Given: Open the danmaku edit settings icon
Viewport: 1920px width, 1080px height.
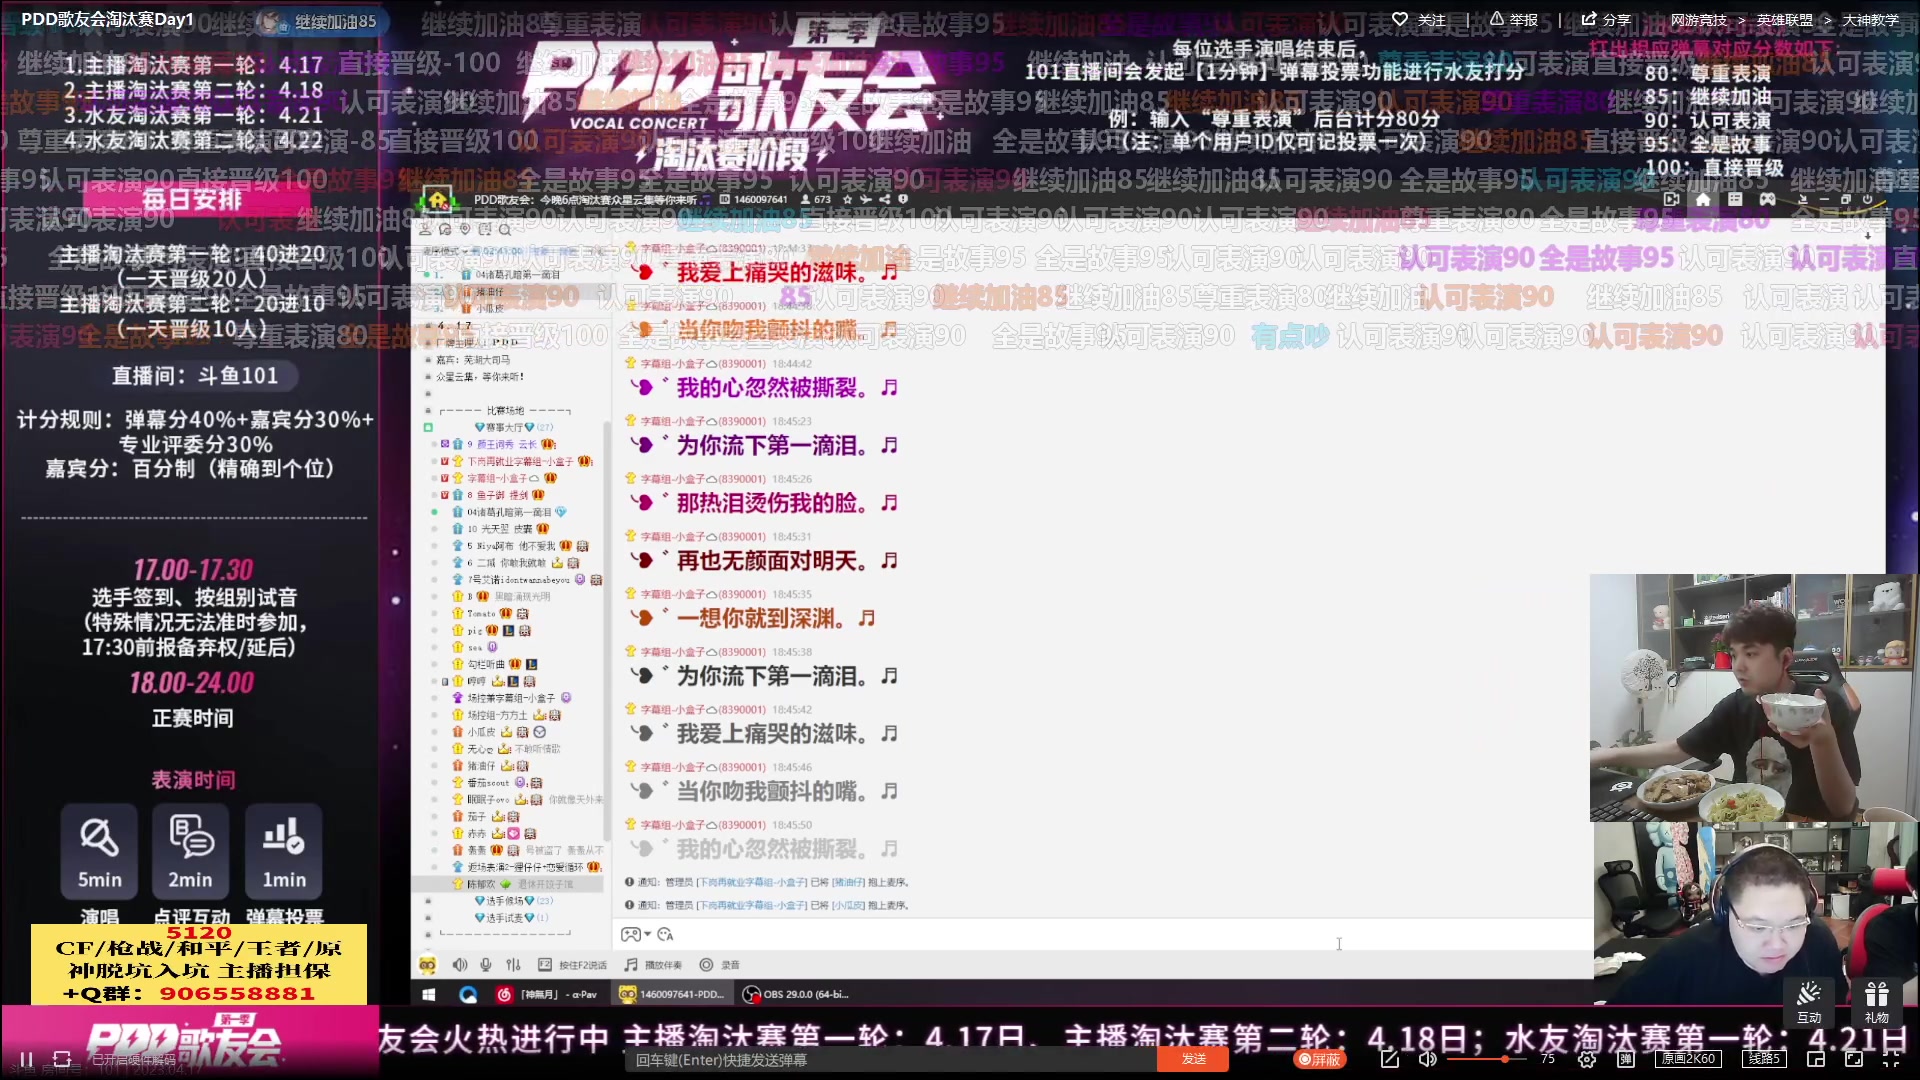Looking at the screenshot, I should pos(1390,1059).
